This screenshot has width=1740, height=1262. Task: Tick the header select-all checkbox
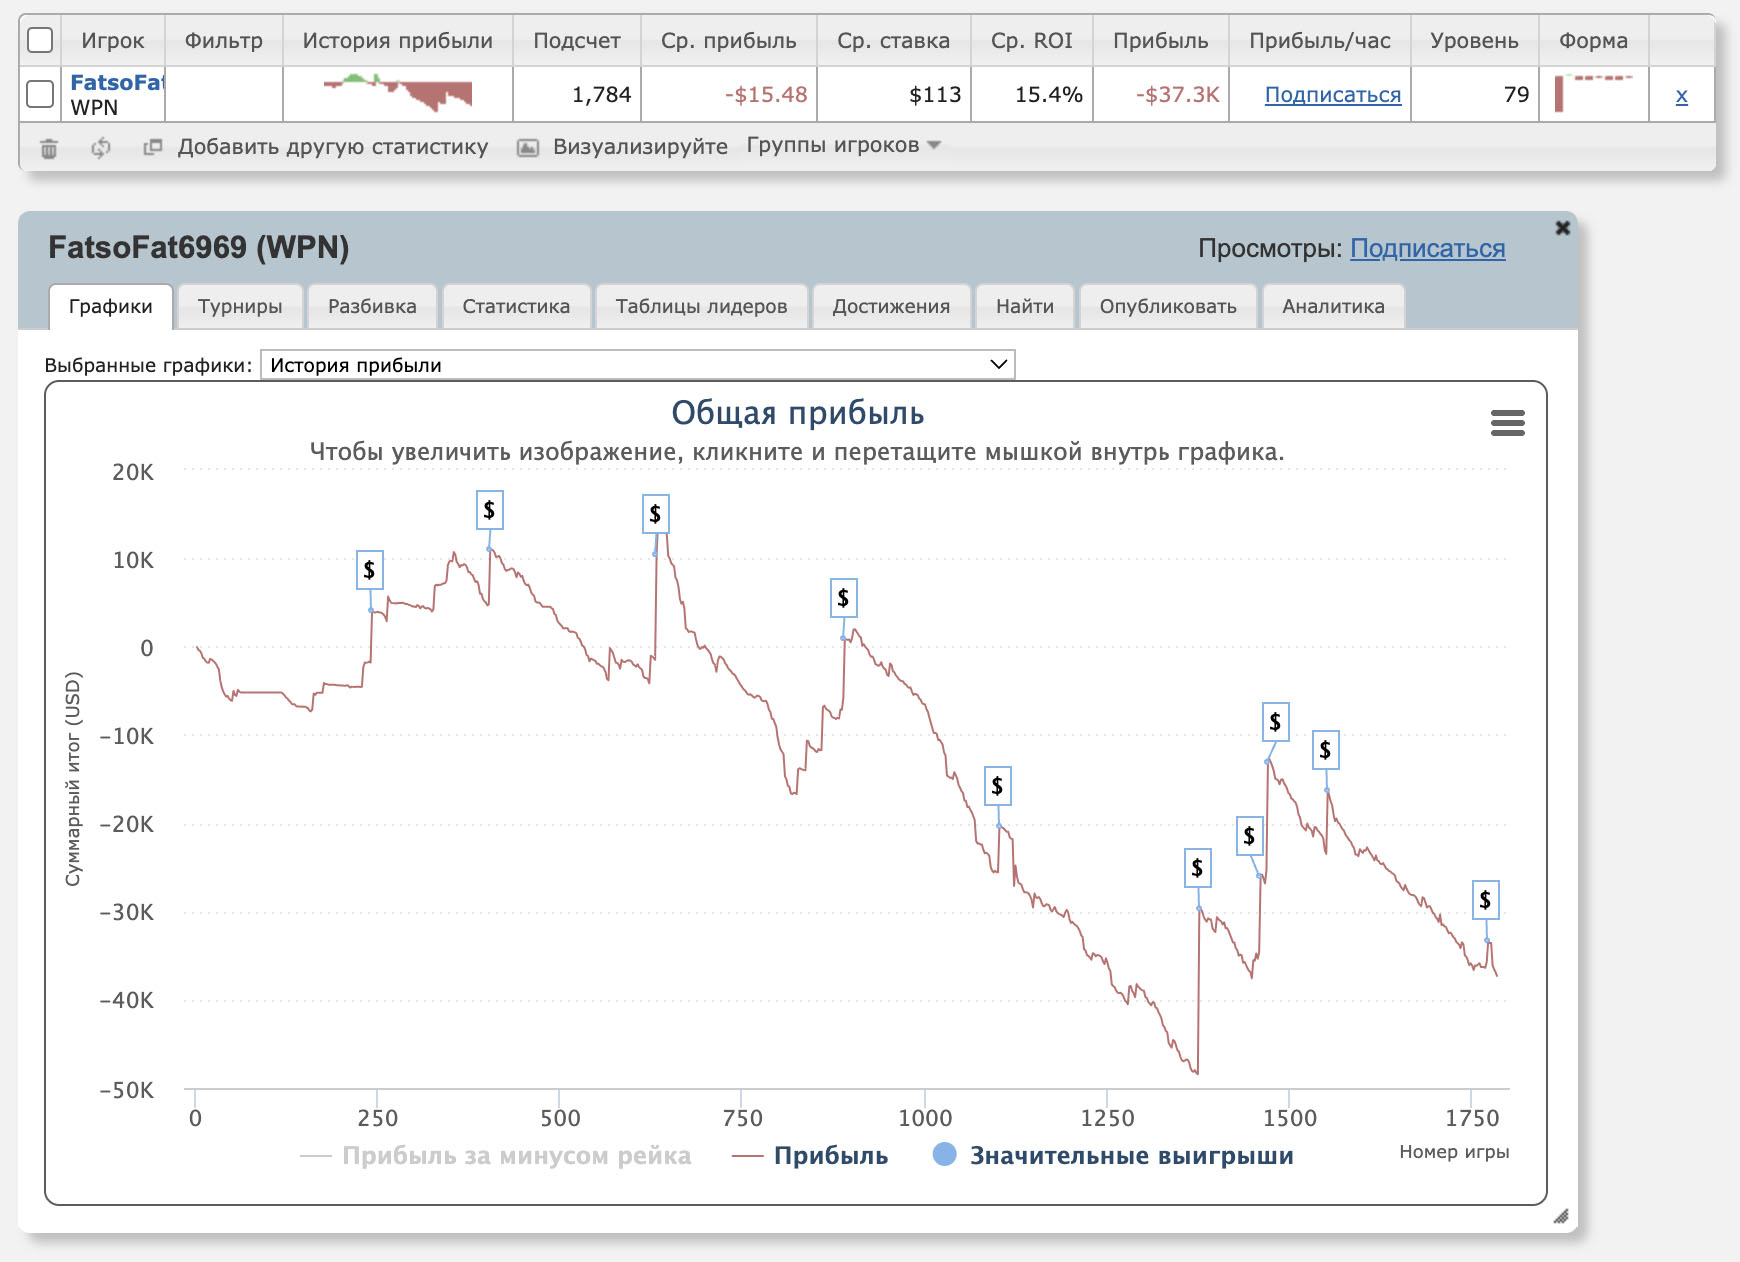pos(40,40)
